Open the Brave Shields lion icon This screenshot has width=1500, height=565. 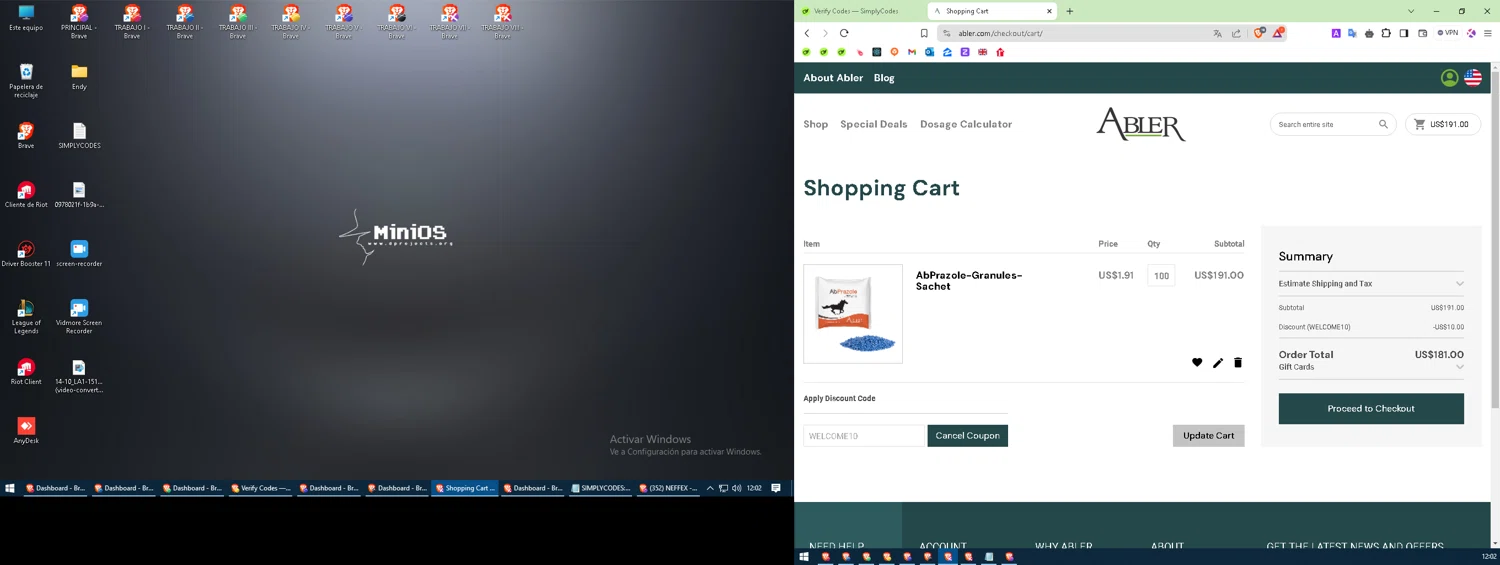1260,33
